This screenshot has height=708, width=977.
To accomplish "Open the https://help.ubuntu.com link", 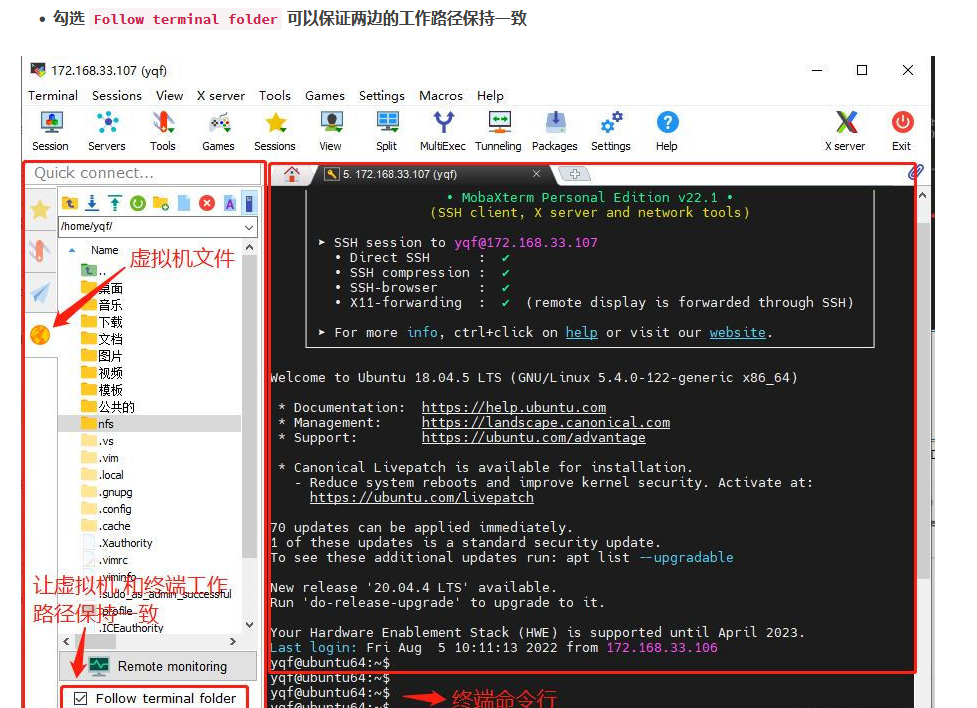I will [513, 407].
